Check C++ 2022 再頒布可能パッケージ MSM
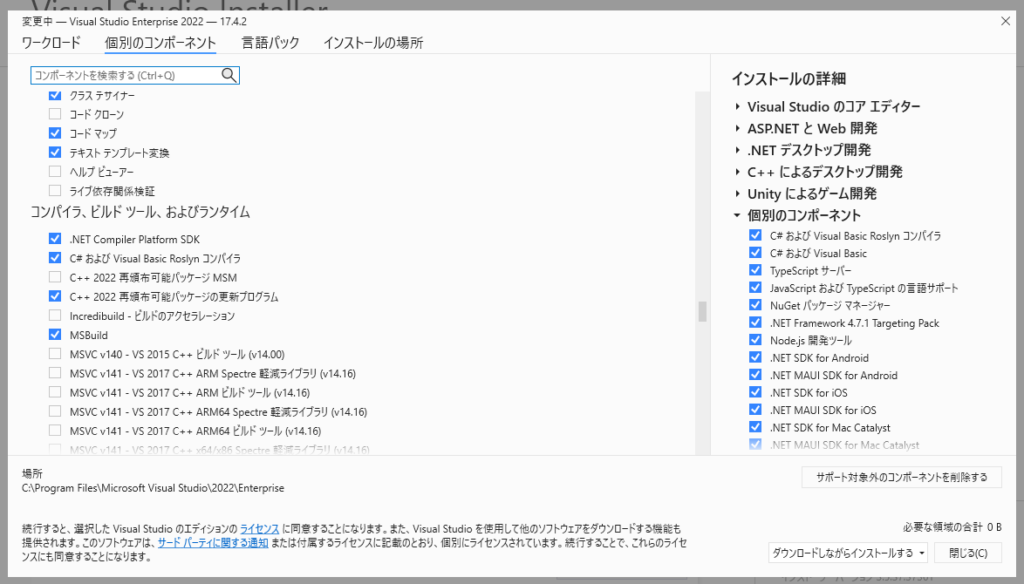Image resolution: width=1024 pixels, height=584 pixels. pyautogui.click(x=55, y=278)
